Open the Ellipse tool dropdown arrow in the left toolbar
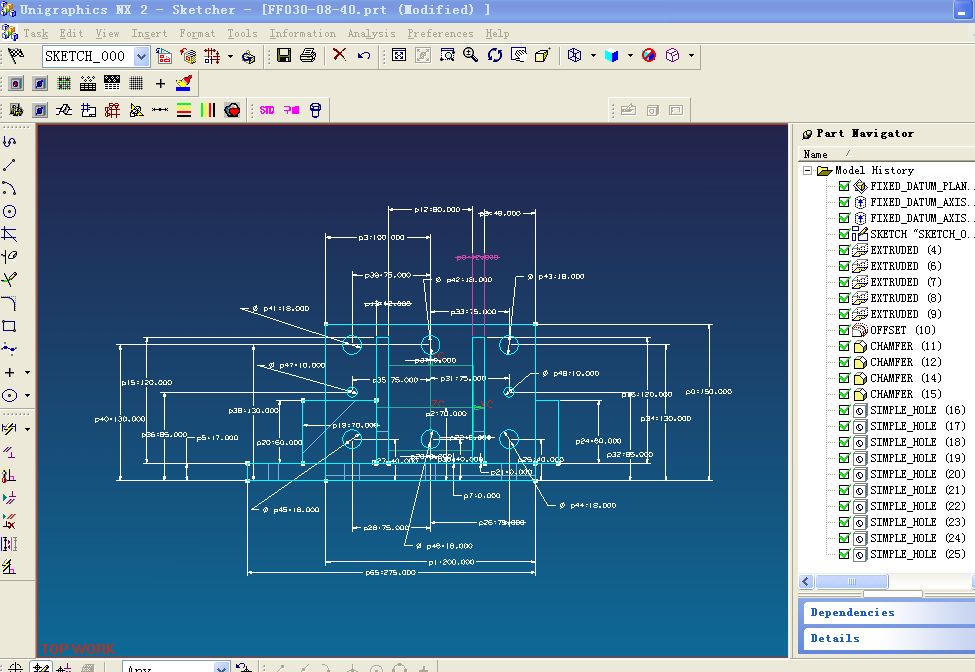The width and height of the screenshot is (975, 672). click(x=27, y=395)
